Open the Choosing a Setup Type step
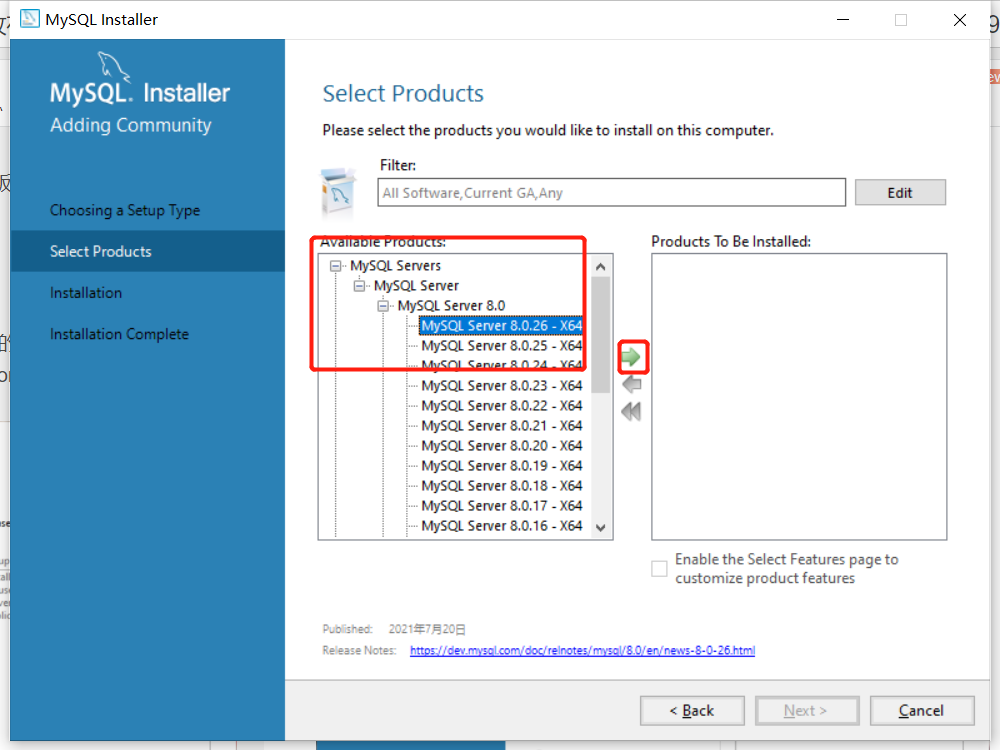The image size is (1000, 750). tap(125, 210)
